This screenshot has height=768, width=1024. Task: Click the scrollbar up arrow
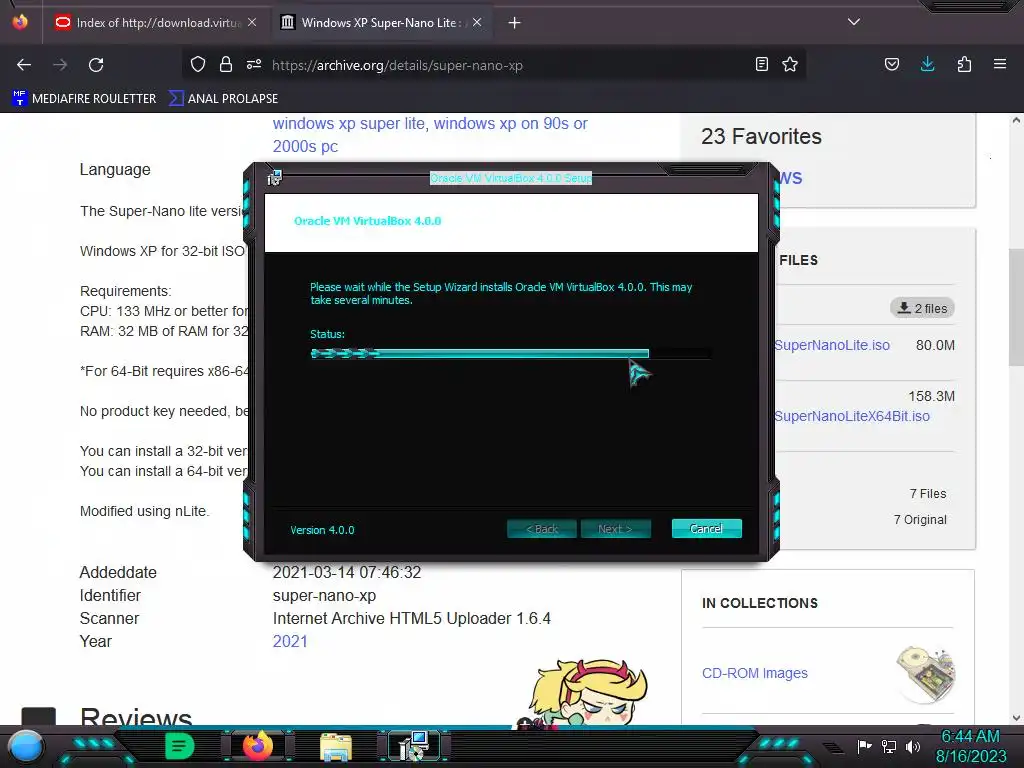pos(1016,120)
